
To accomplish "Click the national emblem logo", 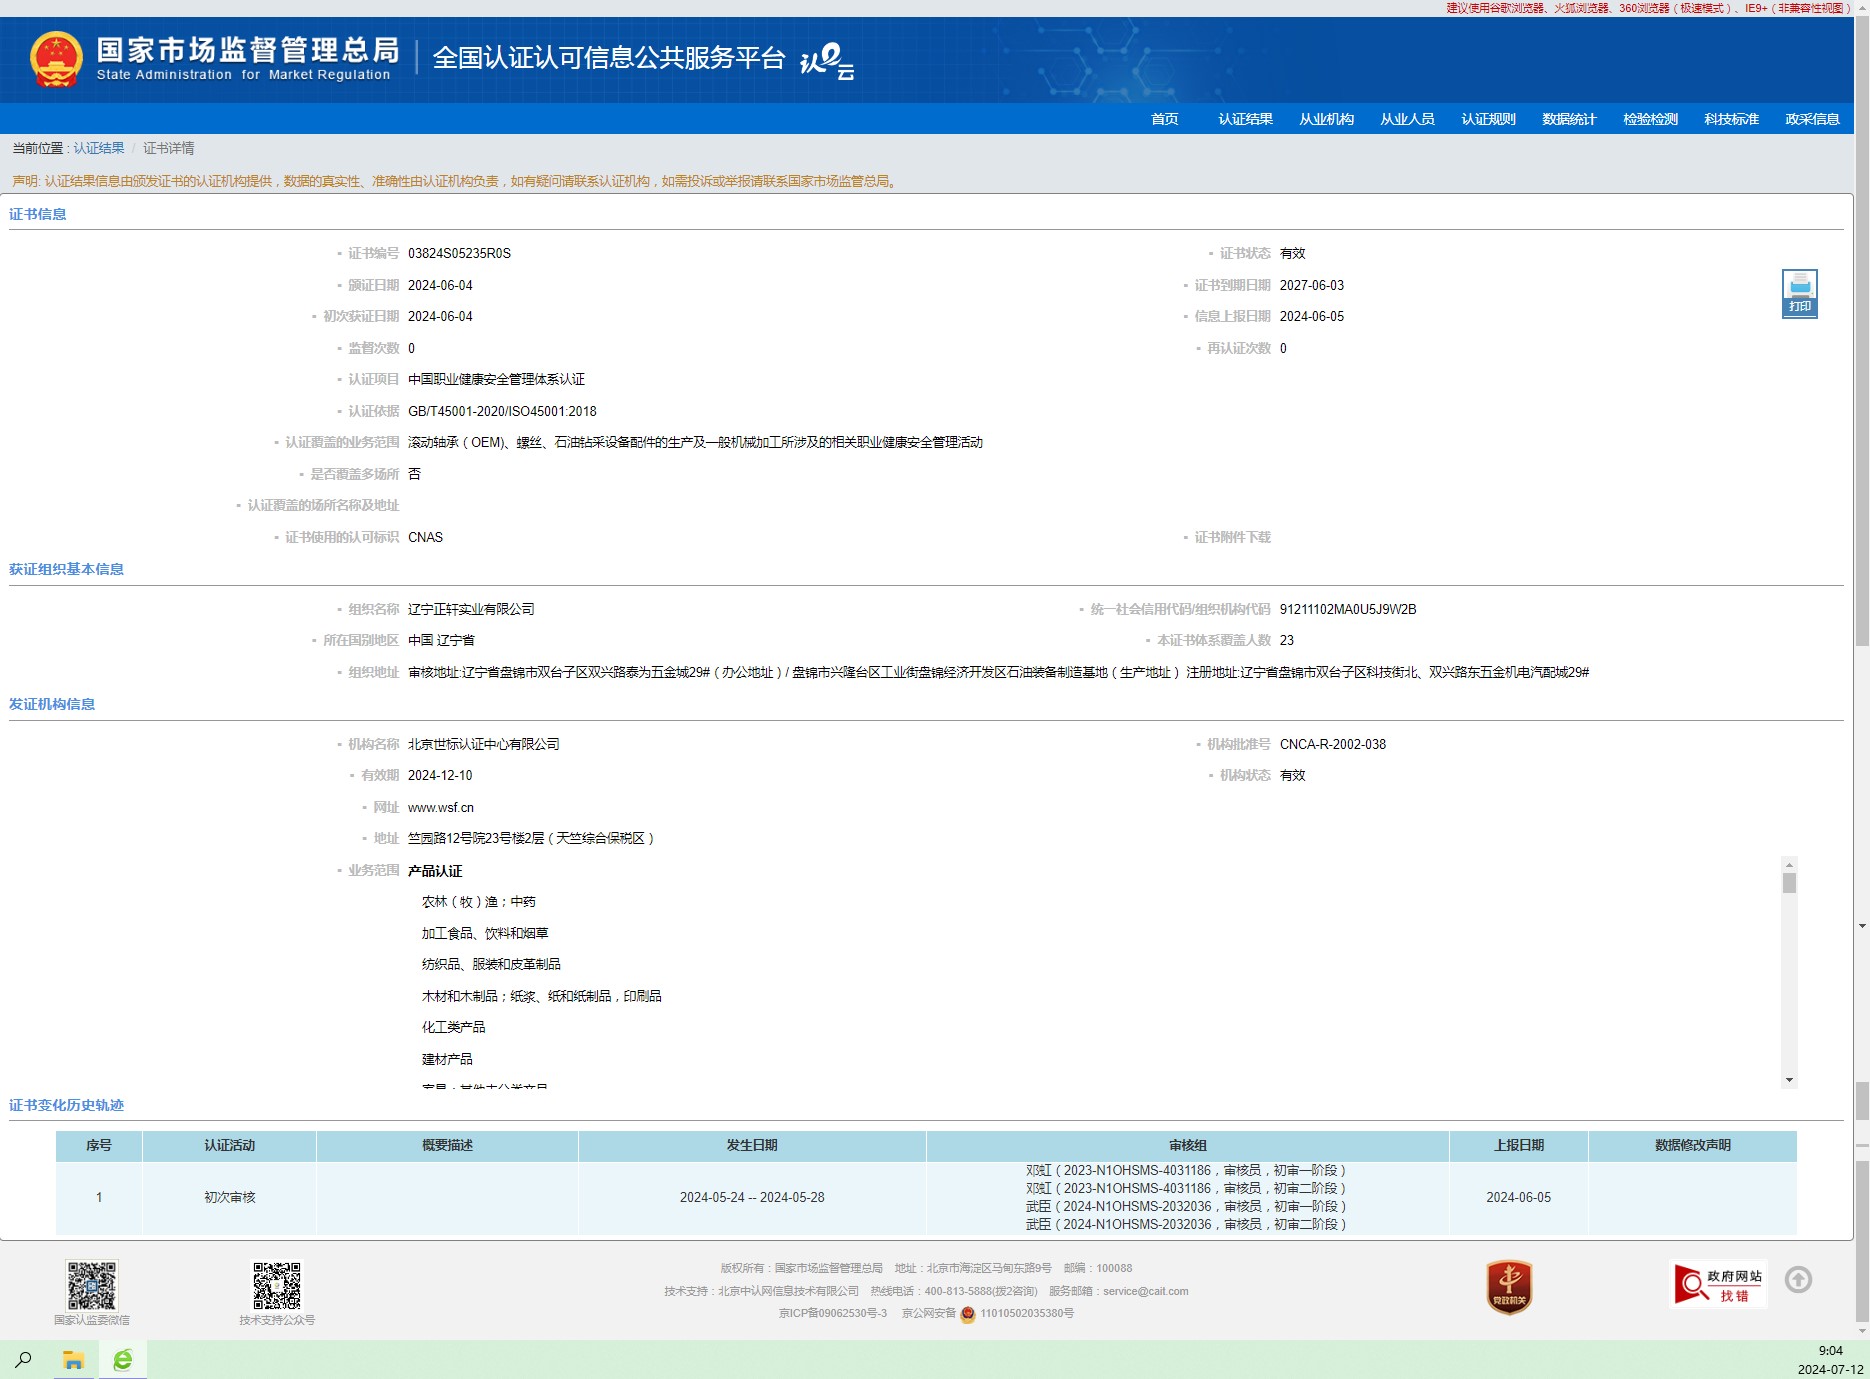I will pos(56,59).
